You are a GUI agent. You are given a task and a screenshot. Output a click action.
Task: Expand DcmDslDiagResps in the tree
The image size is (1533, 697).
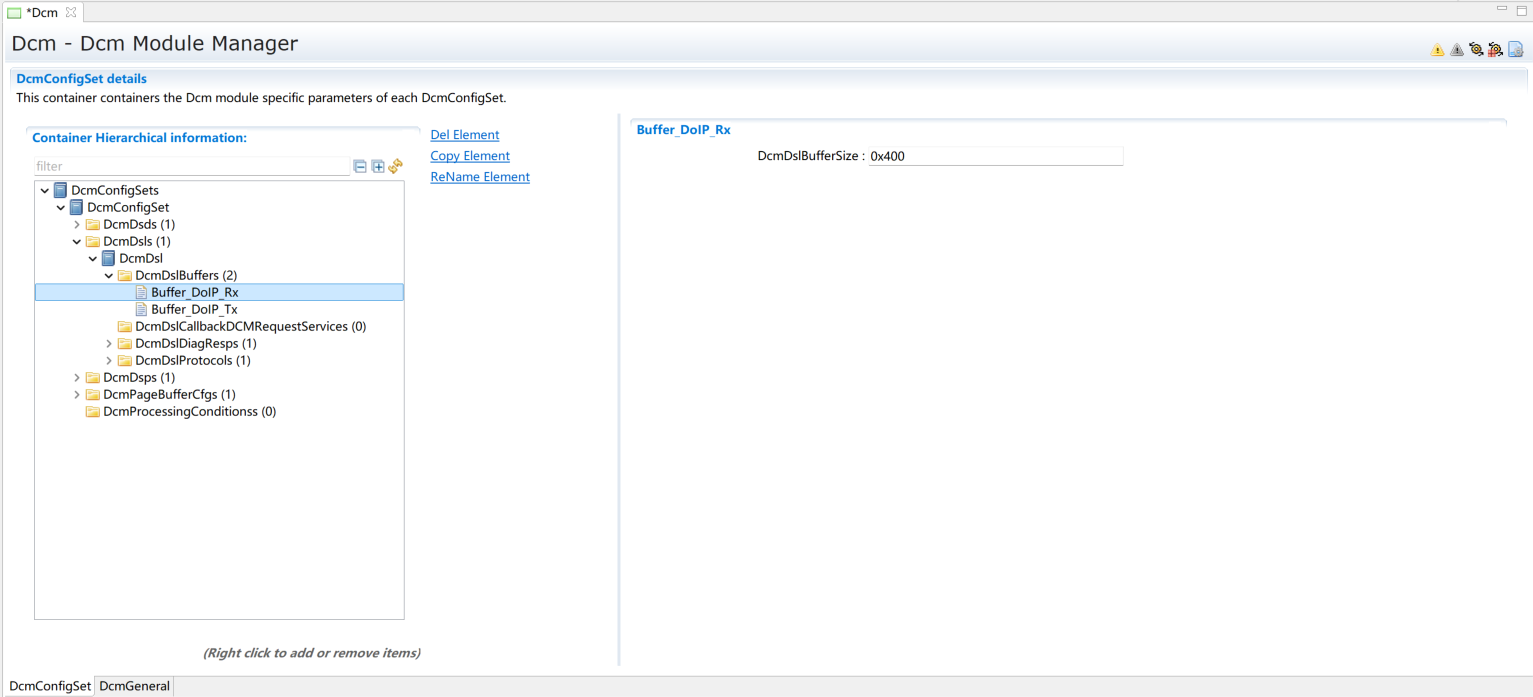[109, 344]
